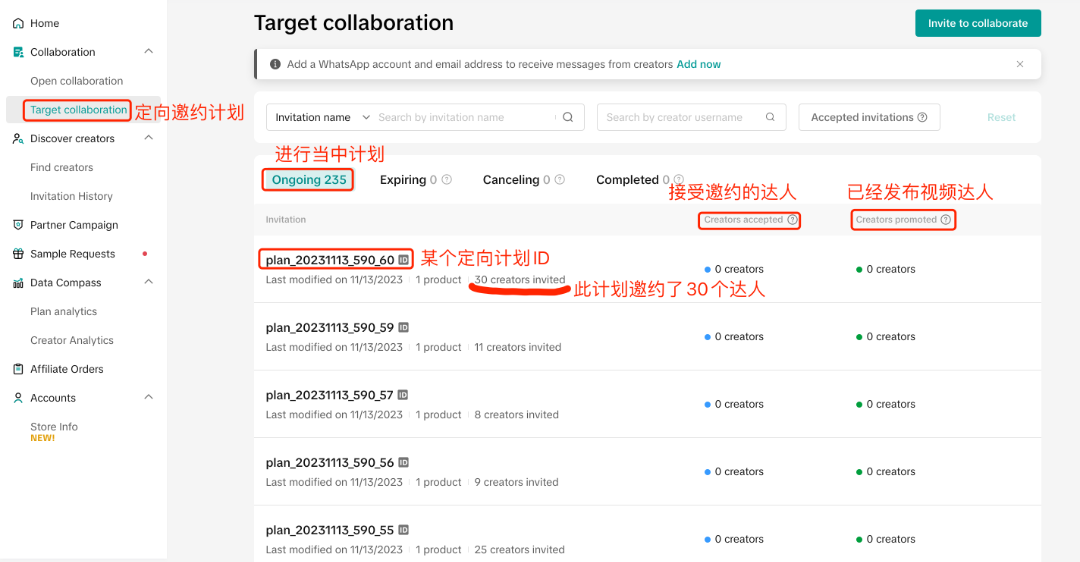Open plan_20231113_590_55 invitation
The width and height of the screenshot is (1080, 562).
[x=330, y=530]
